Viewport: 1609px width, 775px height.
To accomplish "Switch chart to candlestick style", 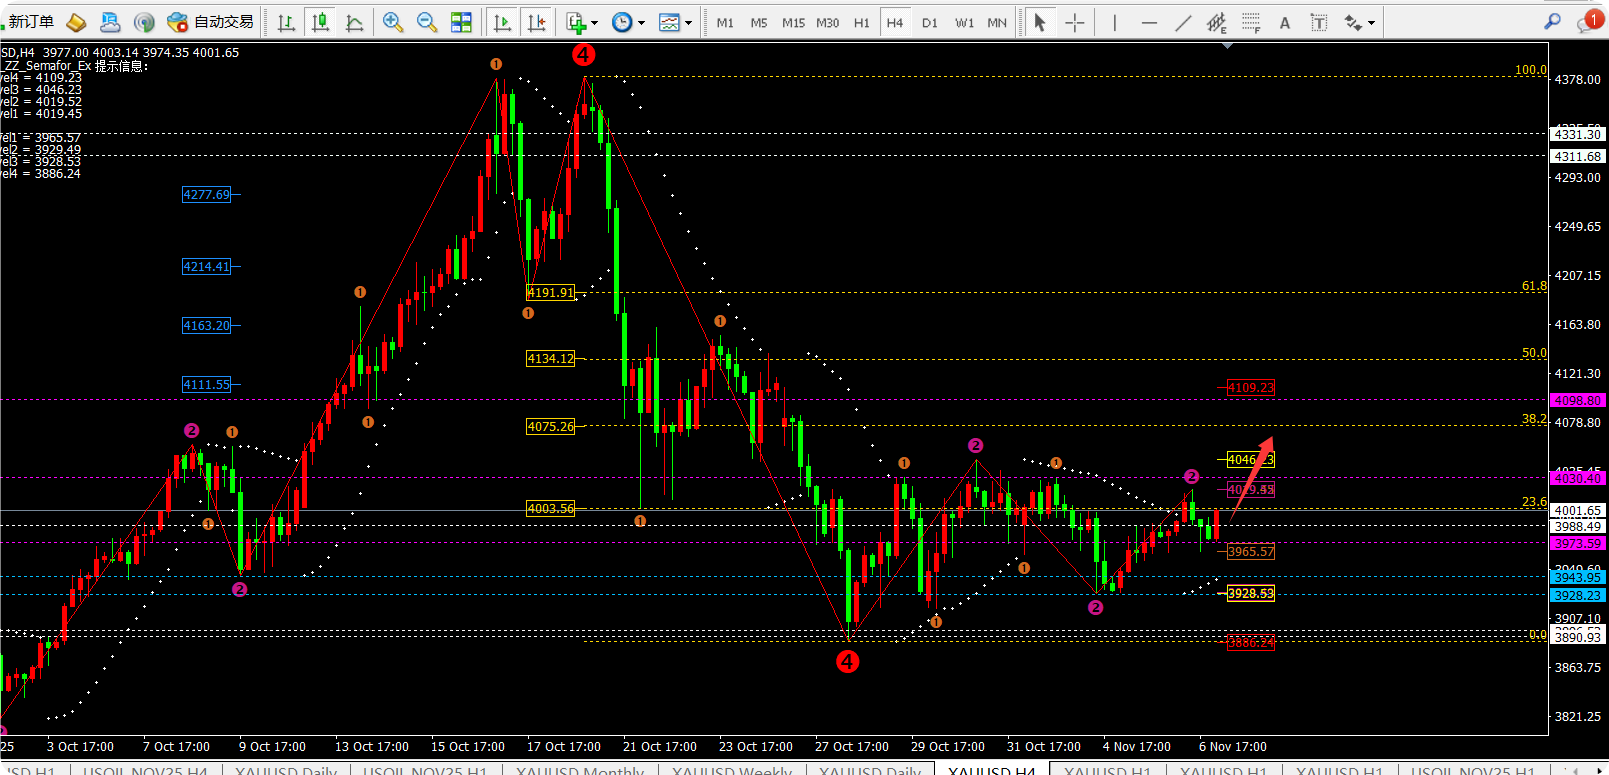I will tap(320, 22).
